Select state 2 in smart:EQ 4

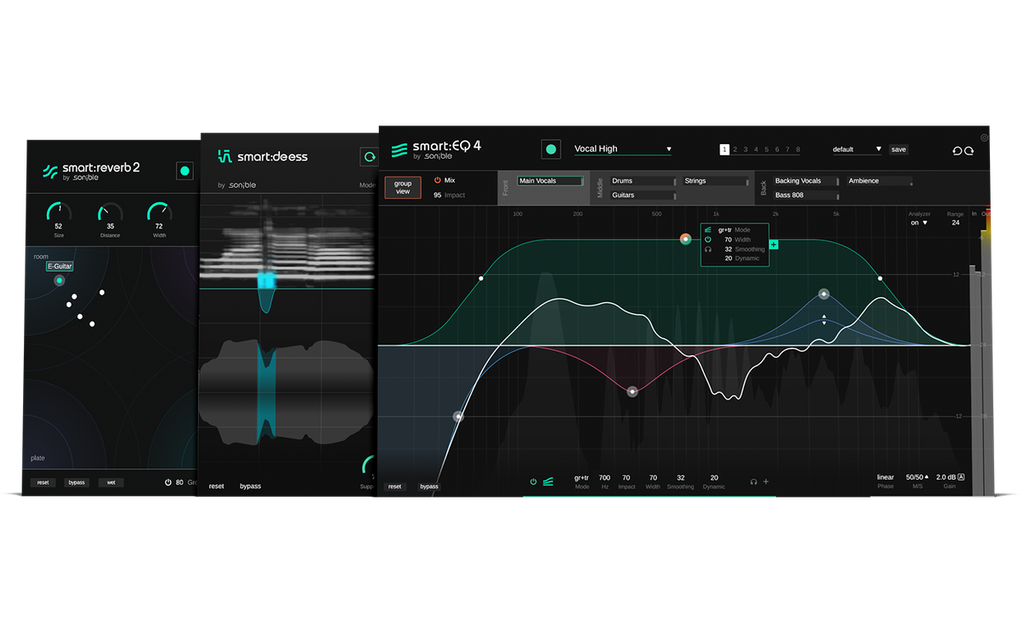pyautogui.click(x=735, y=150)
